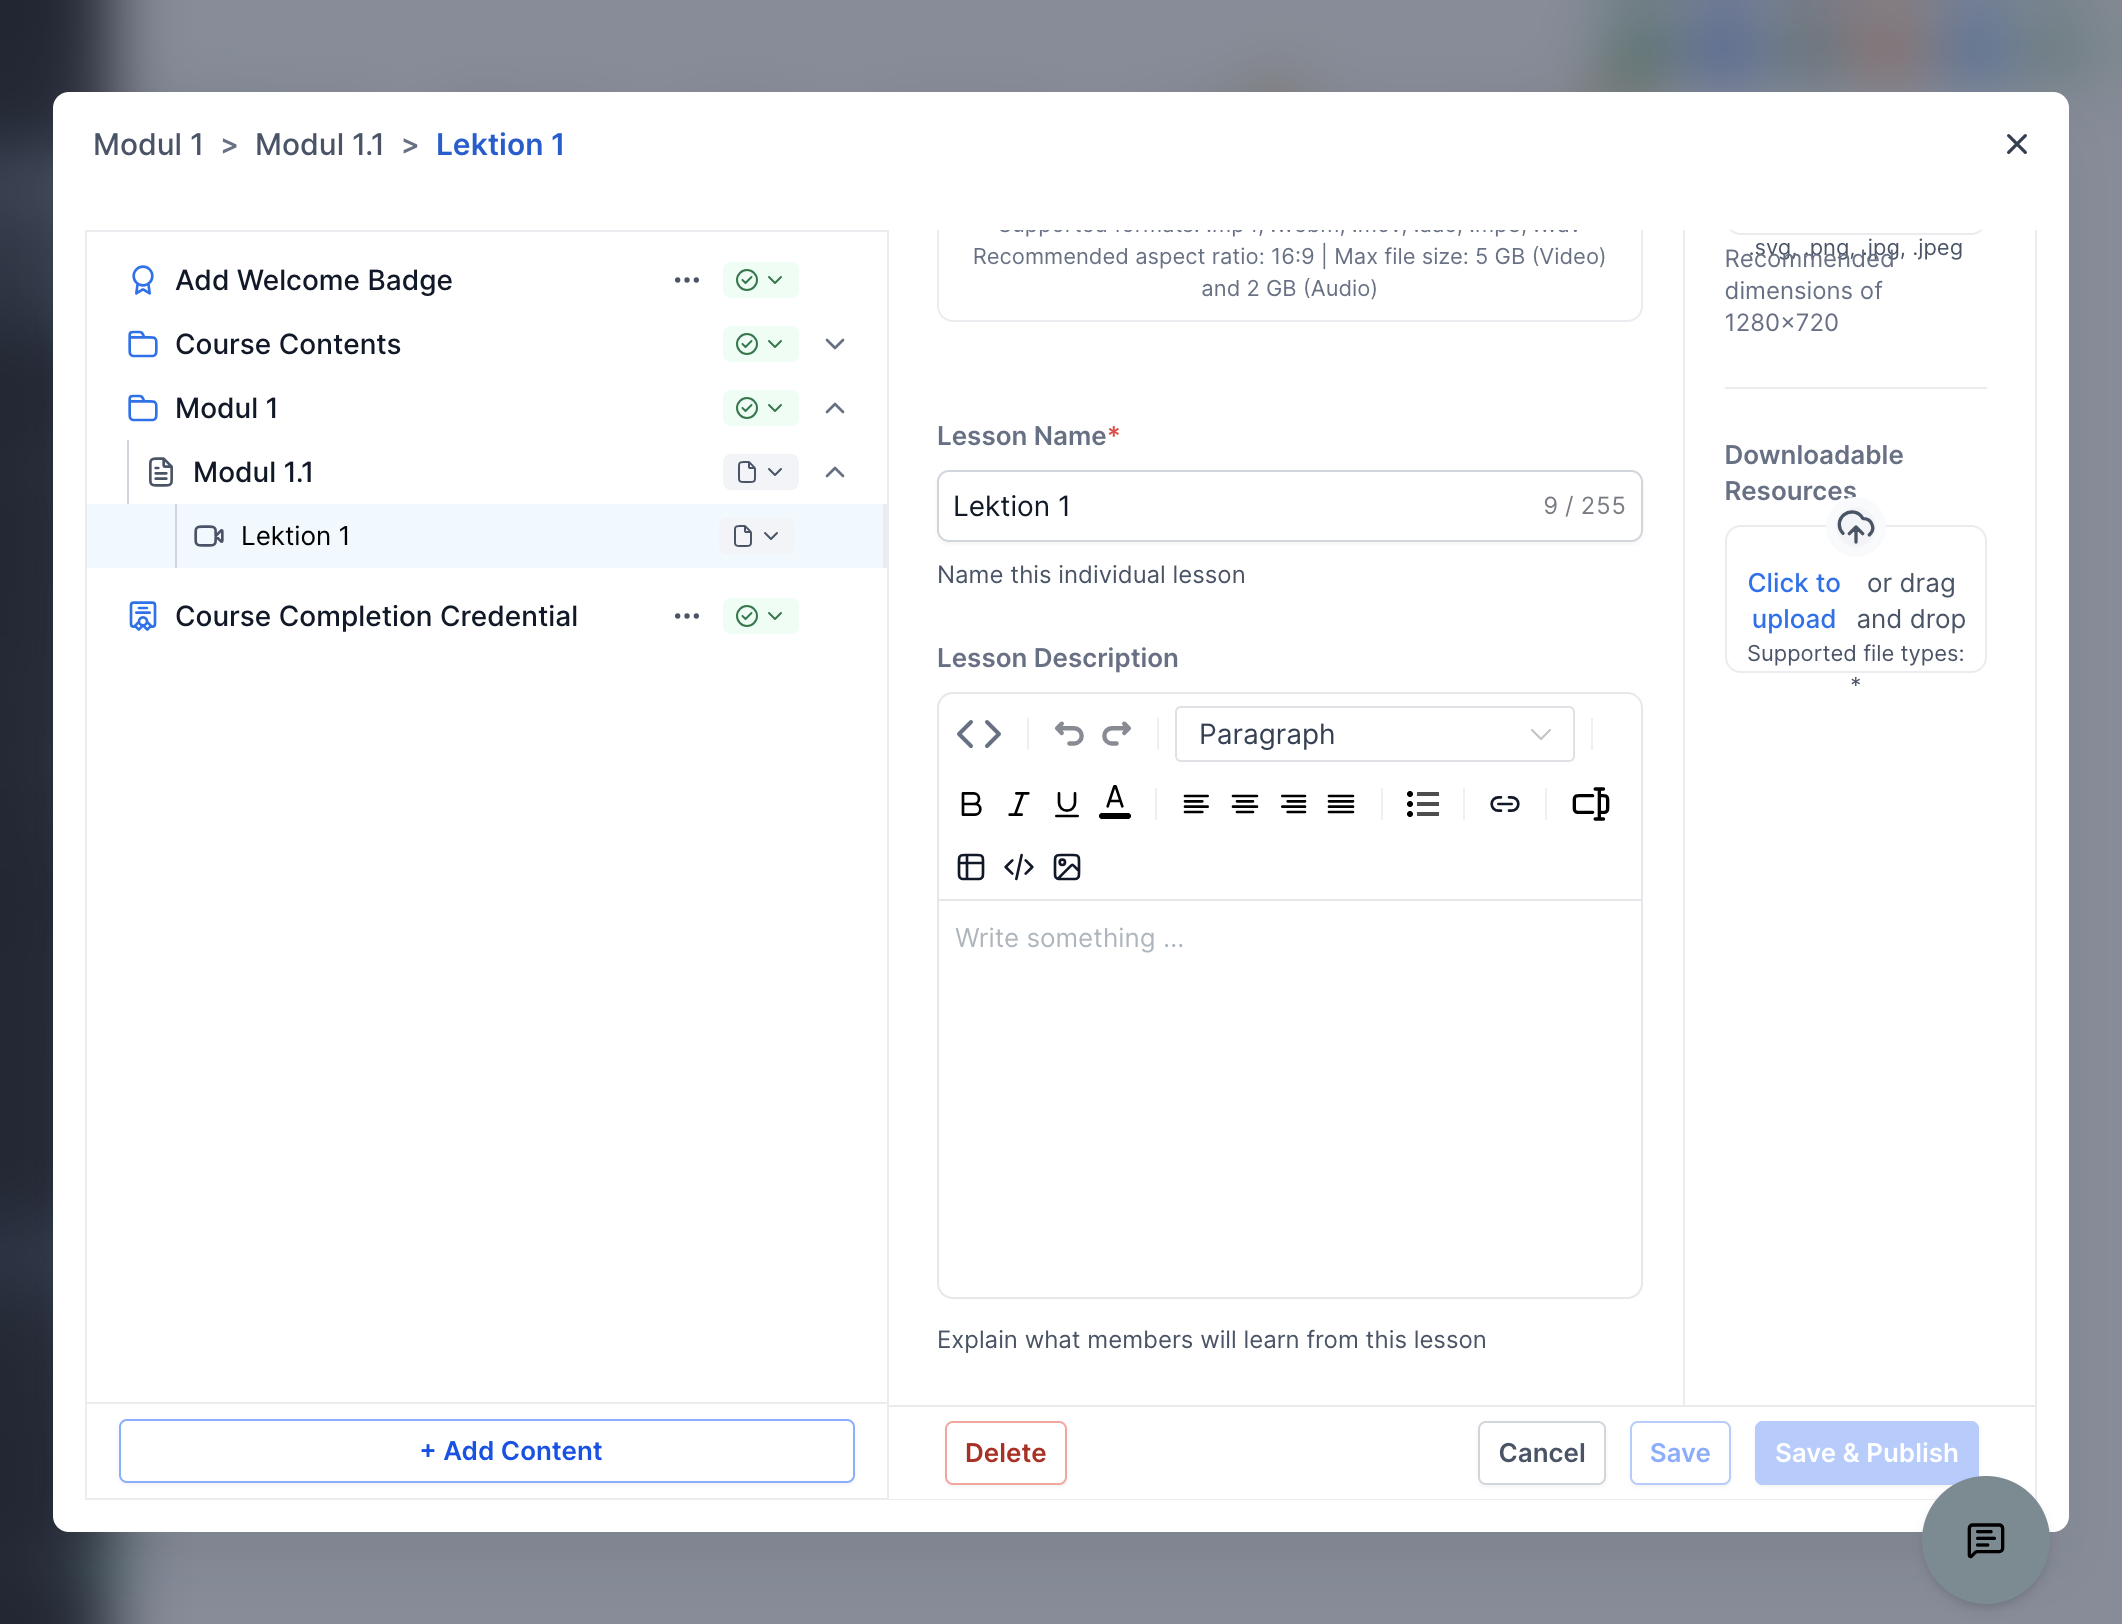Toggle the Add Welcome Badge published status
Screen dimensions: 2122x1624
[x=760, y=280]
